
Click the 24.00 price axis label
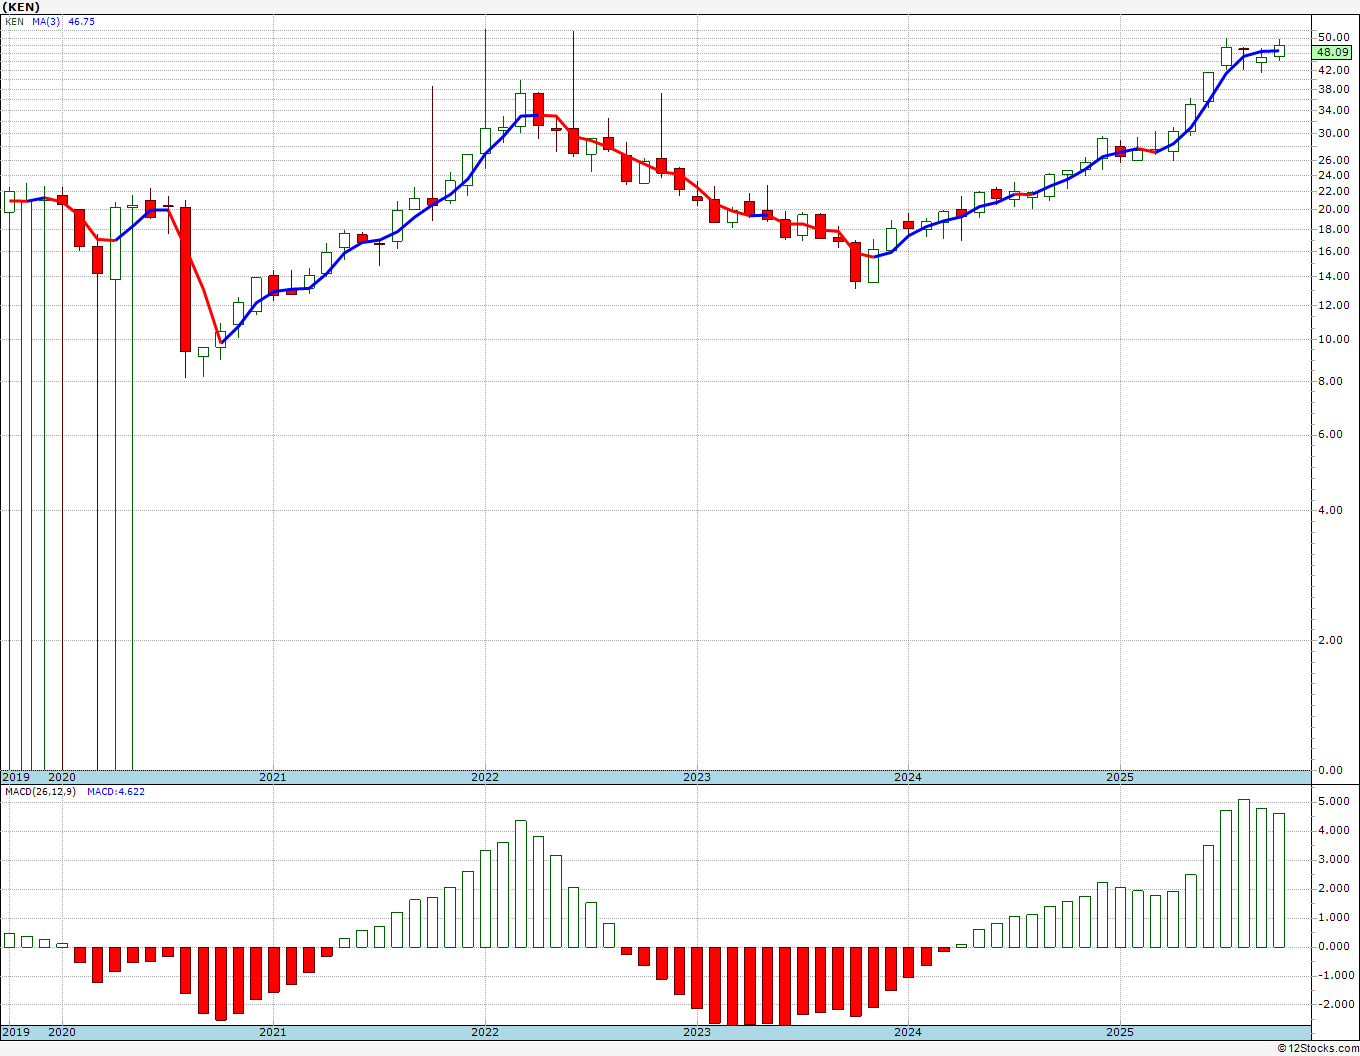click(1334, 175)
